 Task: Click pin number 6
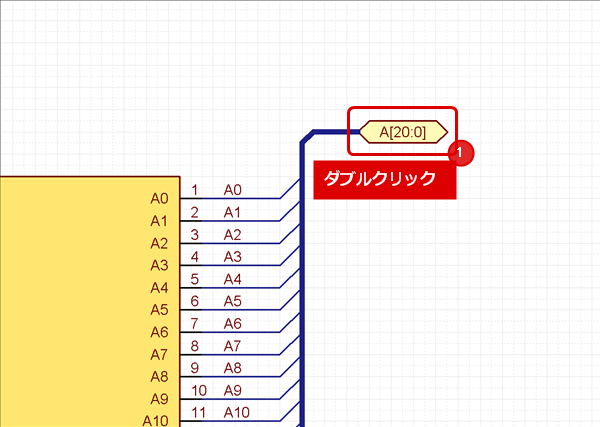(x=194, y=302)
